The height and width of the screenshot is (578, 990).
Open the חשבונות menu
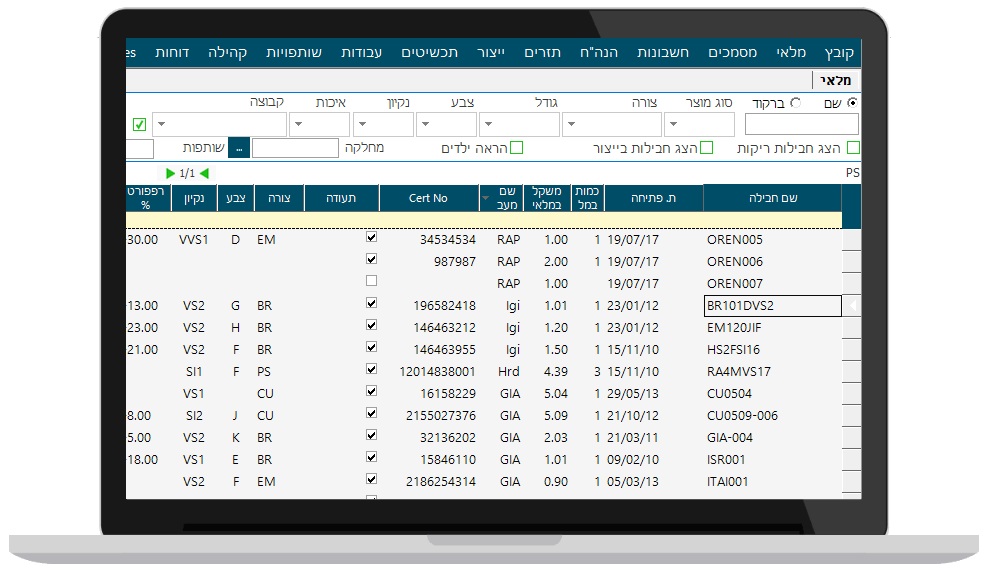pos(662,52)
